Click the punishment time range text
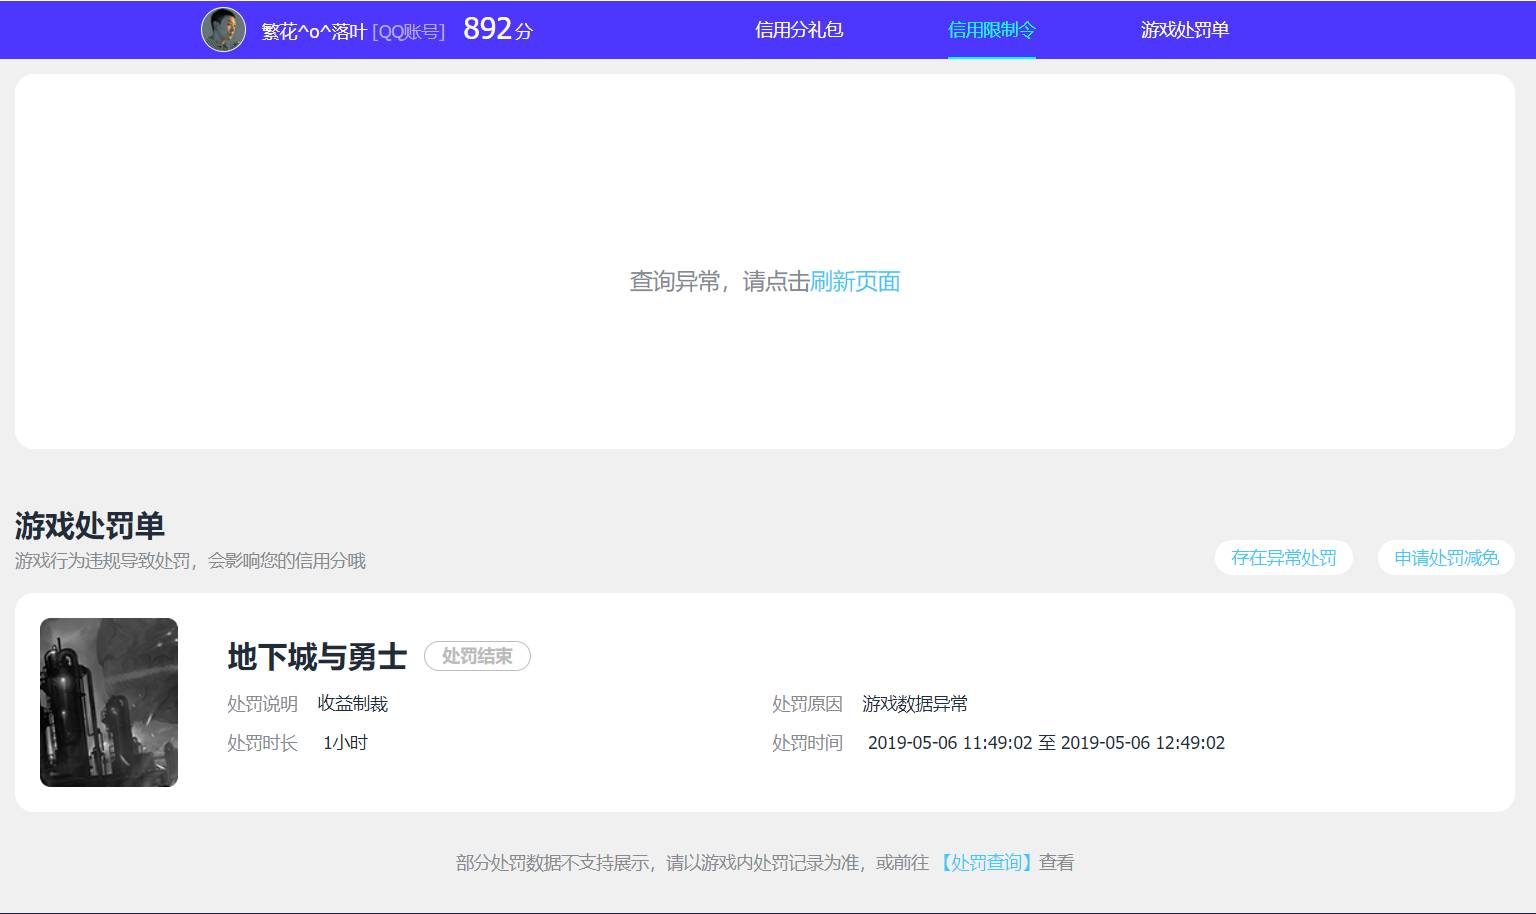This screenshot has height=914, width=1536. pos(1047,742)
